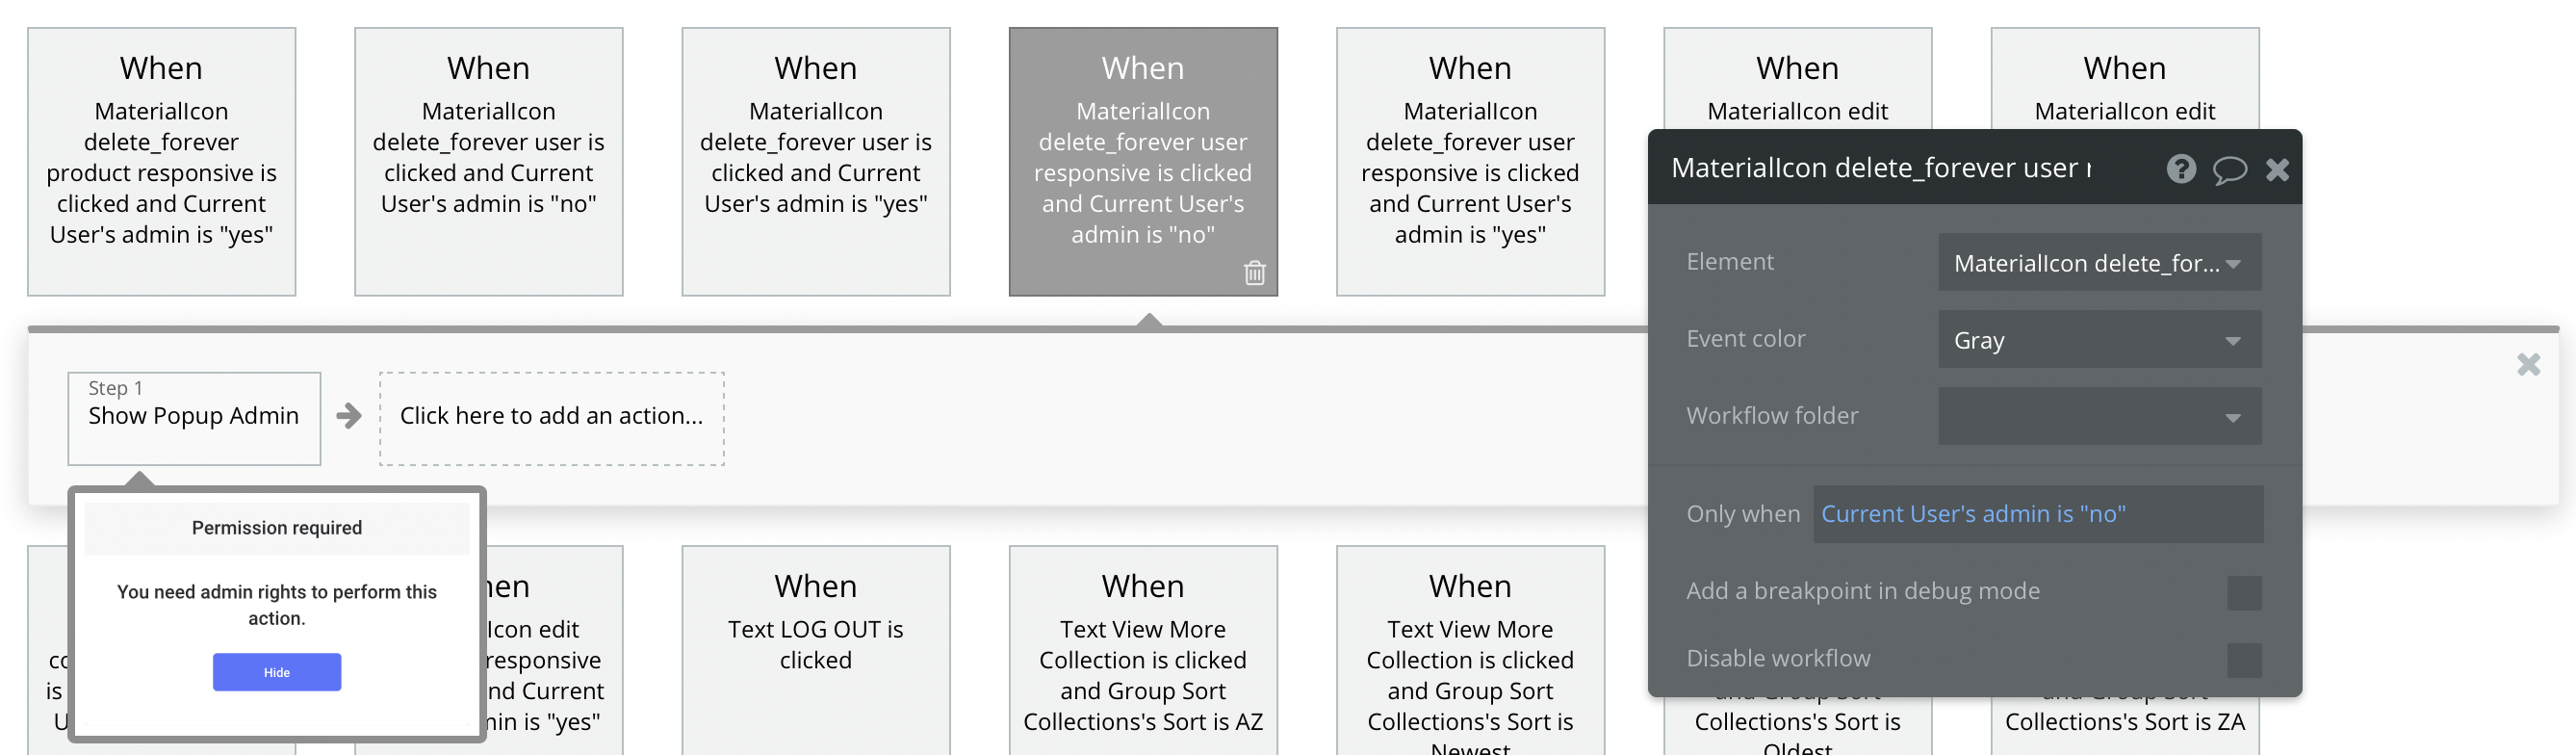
Task: Expand the Event color dropdown
Action: 2099,340
